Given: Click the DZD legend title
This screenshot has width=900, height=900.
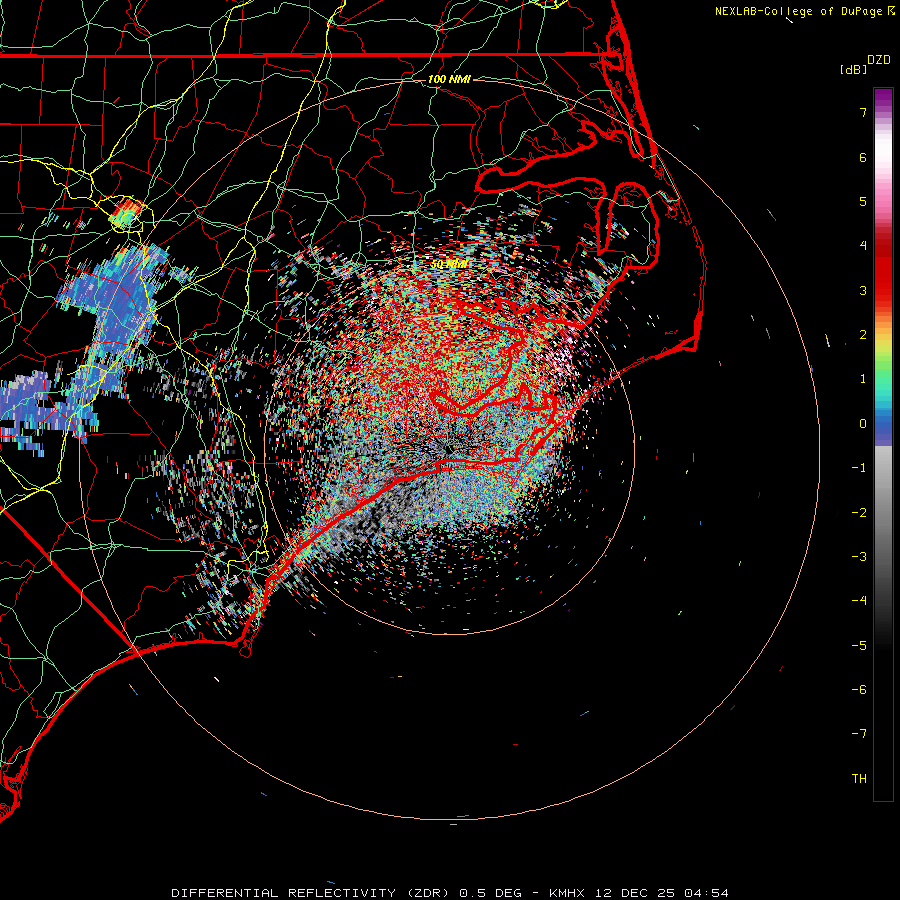Looking at the screenshot, I should click(879, 60).
